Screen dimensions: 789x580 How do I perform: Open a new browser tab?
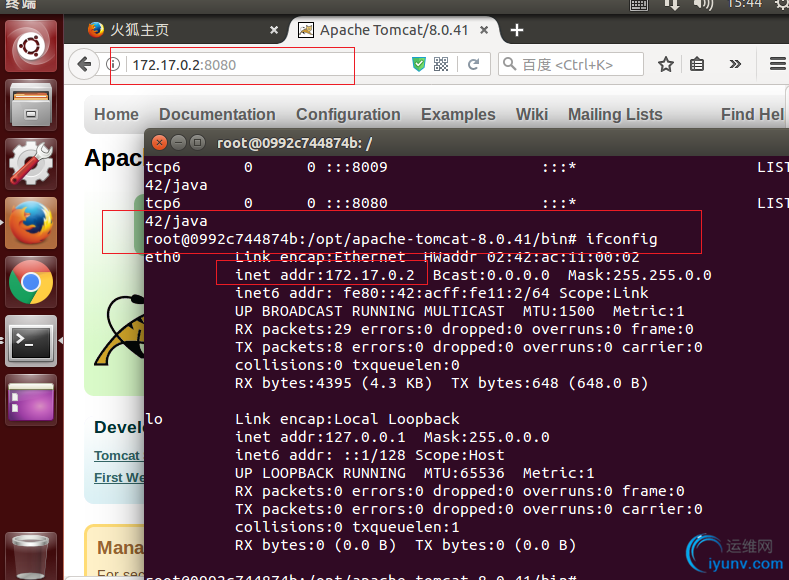pyautogui.click(x=517, y=30)
